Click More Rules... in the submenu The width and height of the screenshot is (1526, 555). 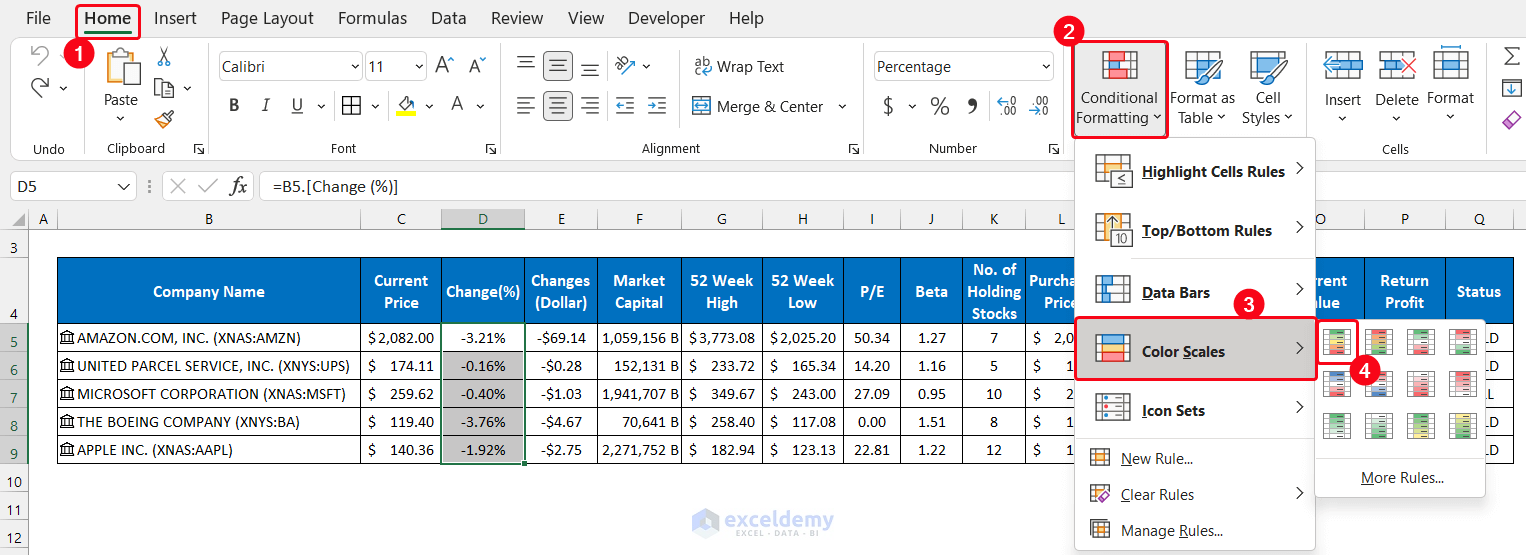pos(1402,478)
